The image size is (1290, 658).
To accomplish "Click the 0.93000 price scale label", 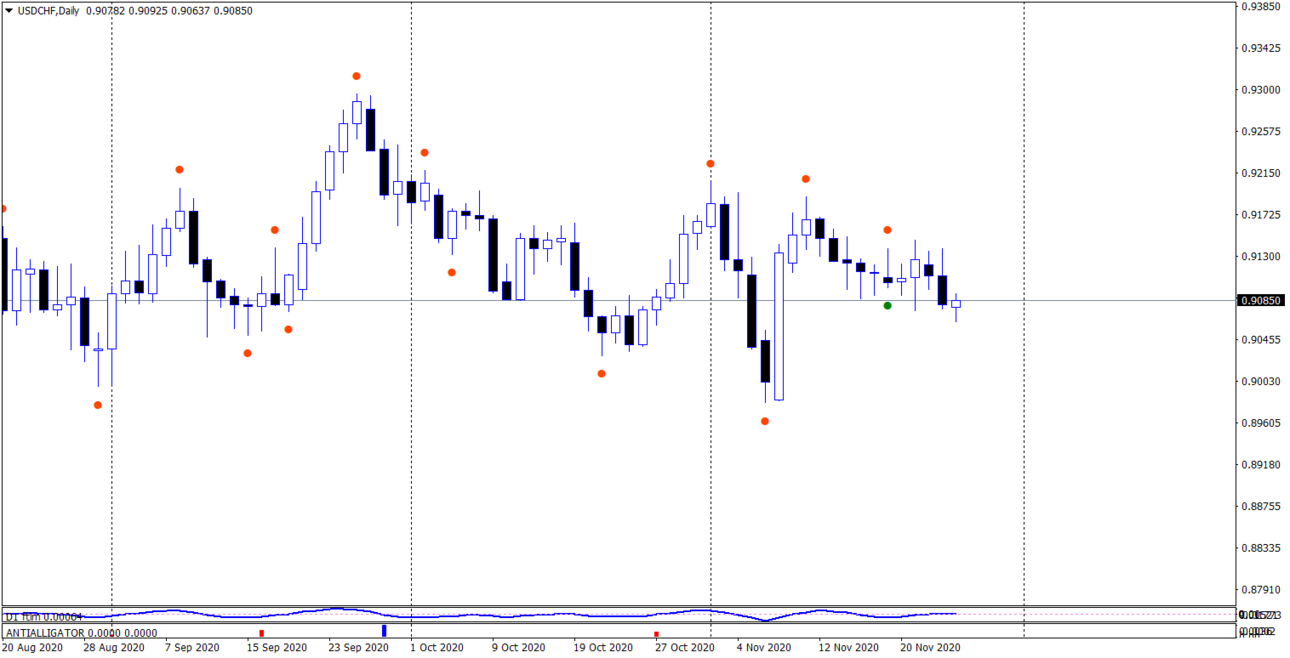I will 1261,90.
